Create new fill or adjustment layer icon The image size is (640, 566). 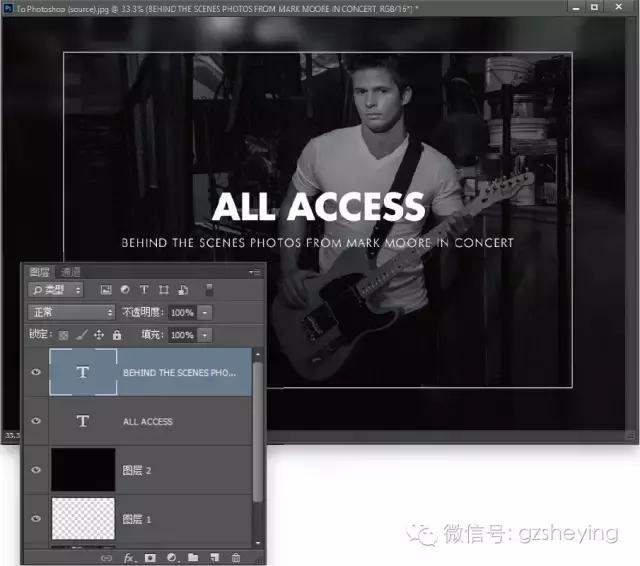(172, 558)
